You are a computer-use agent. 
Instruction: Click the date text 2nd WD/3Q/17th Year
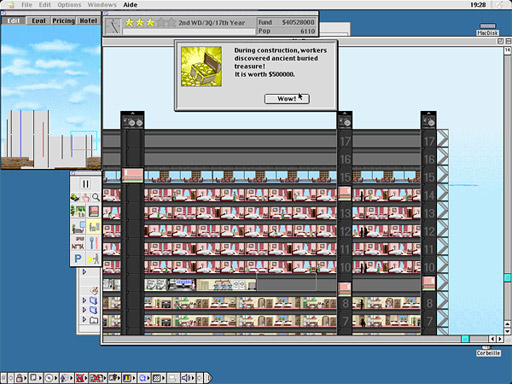(x=212, y=23)
